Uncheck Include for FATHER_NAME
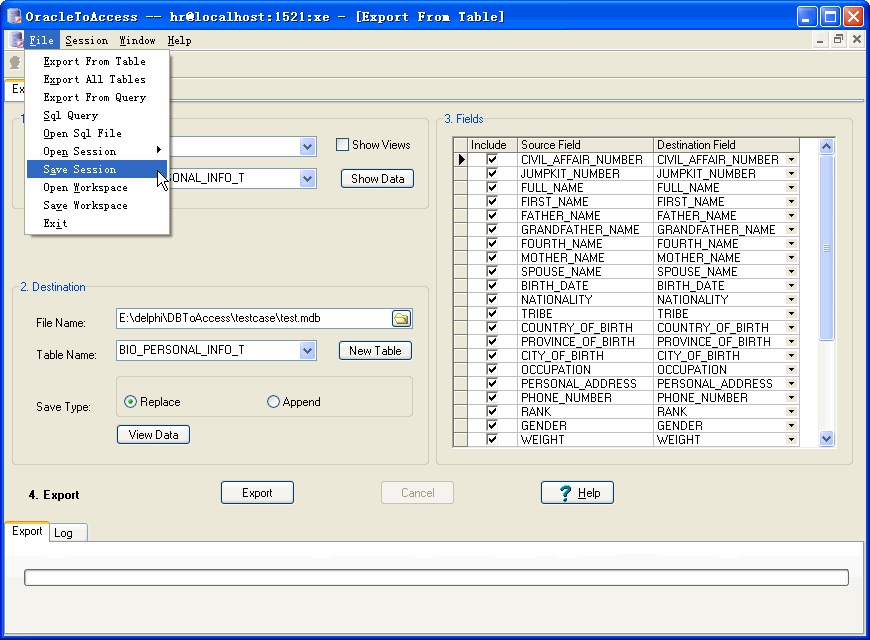This screenshot has width=870, height=640. (492, 216)
